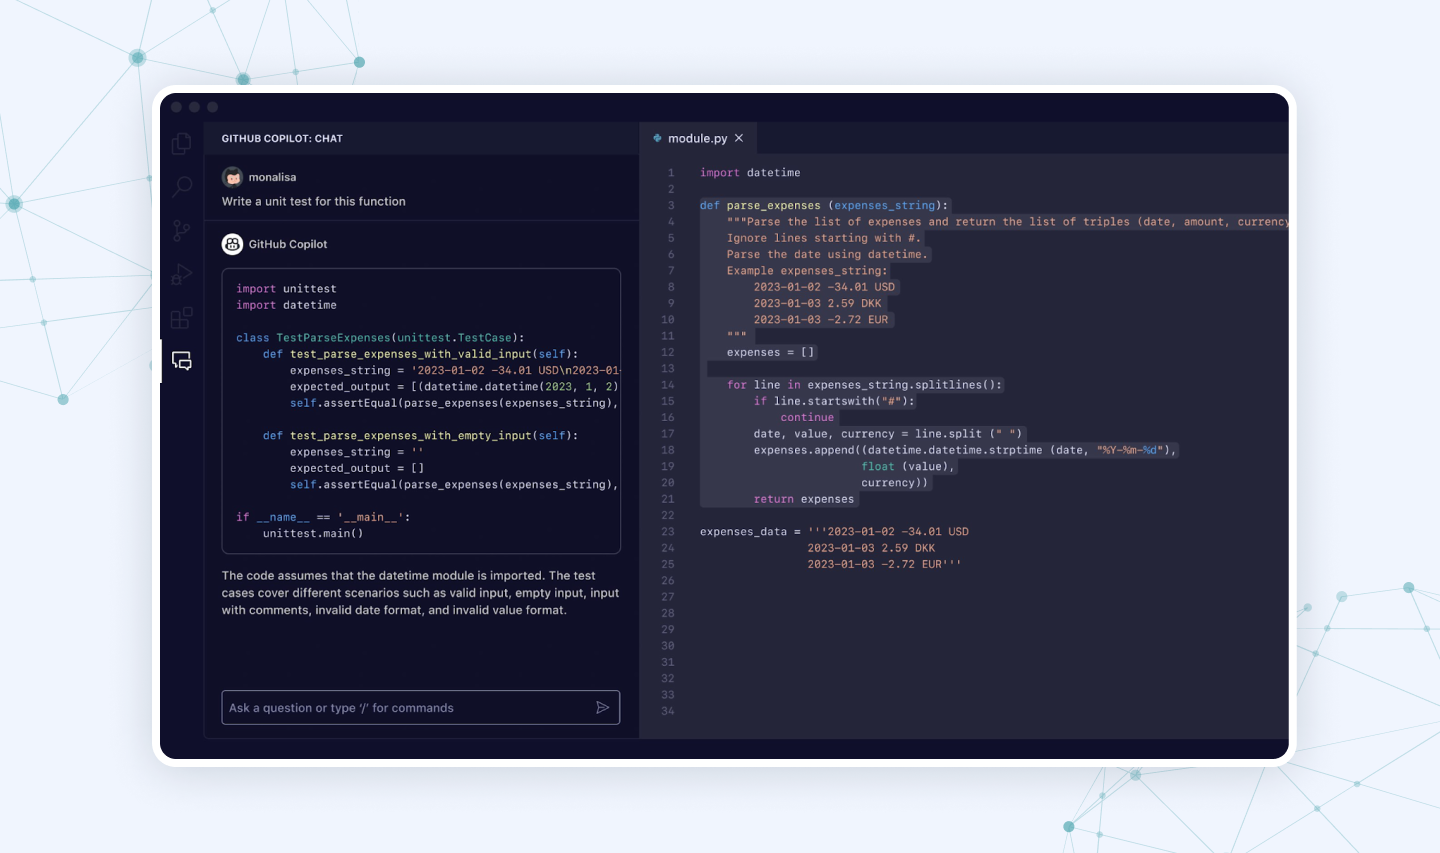The width and height of the screenshot is (1440, 853).
Task: Click 'Example expenses_string:' on line 7
Action: [807, 271]
